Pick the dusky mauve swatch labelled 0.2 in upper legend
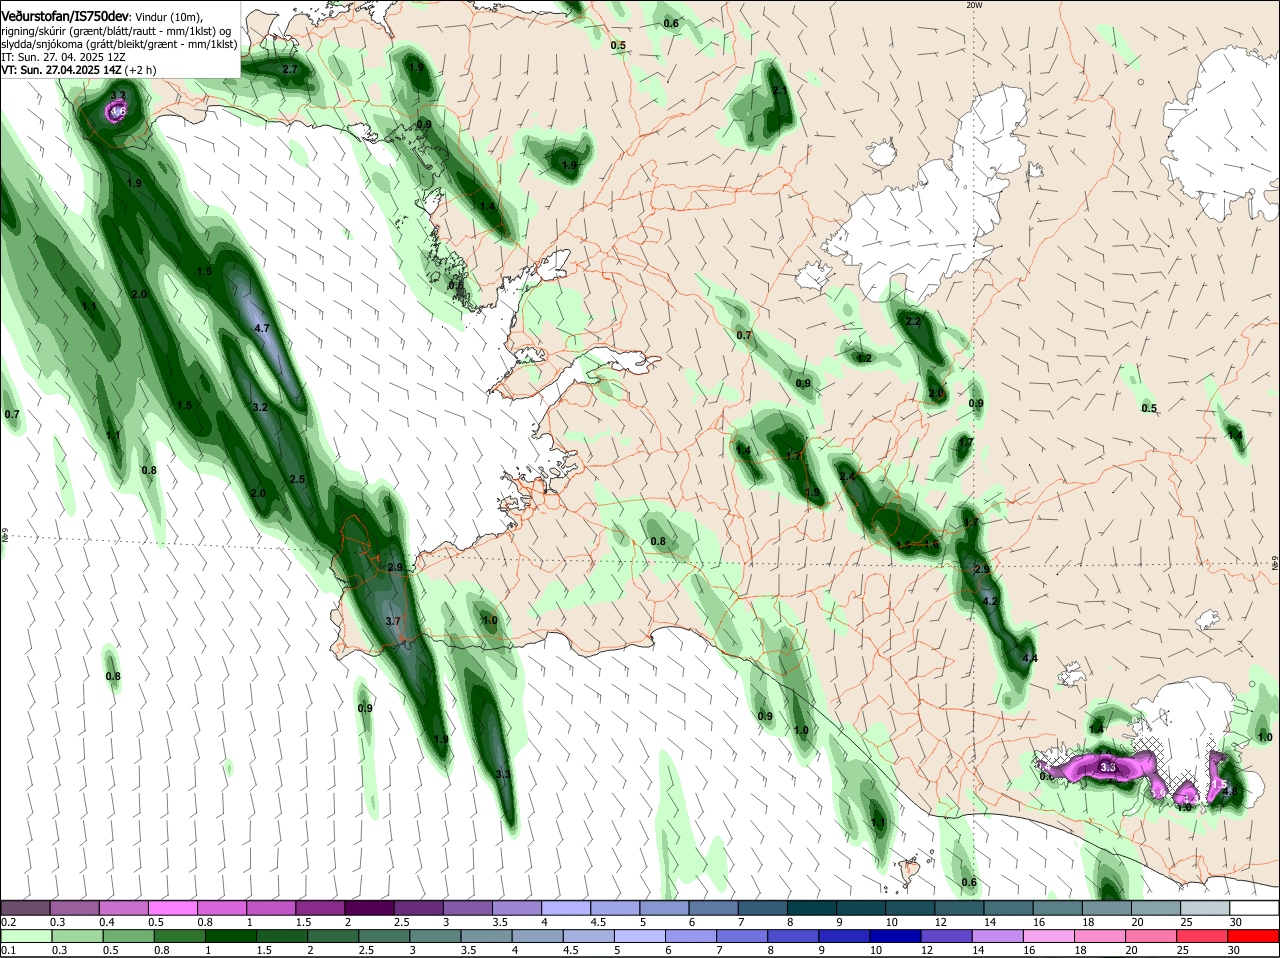 [x=26, y=907]
